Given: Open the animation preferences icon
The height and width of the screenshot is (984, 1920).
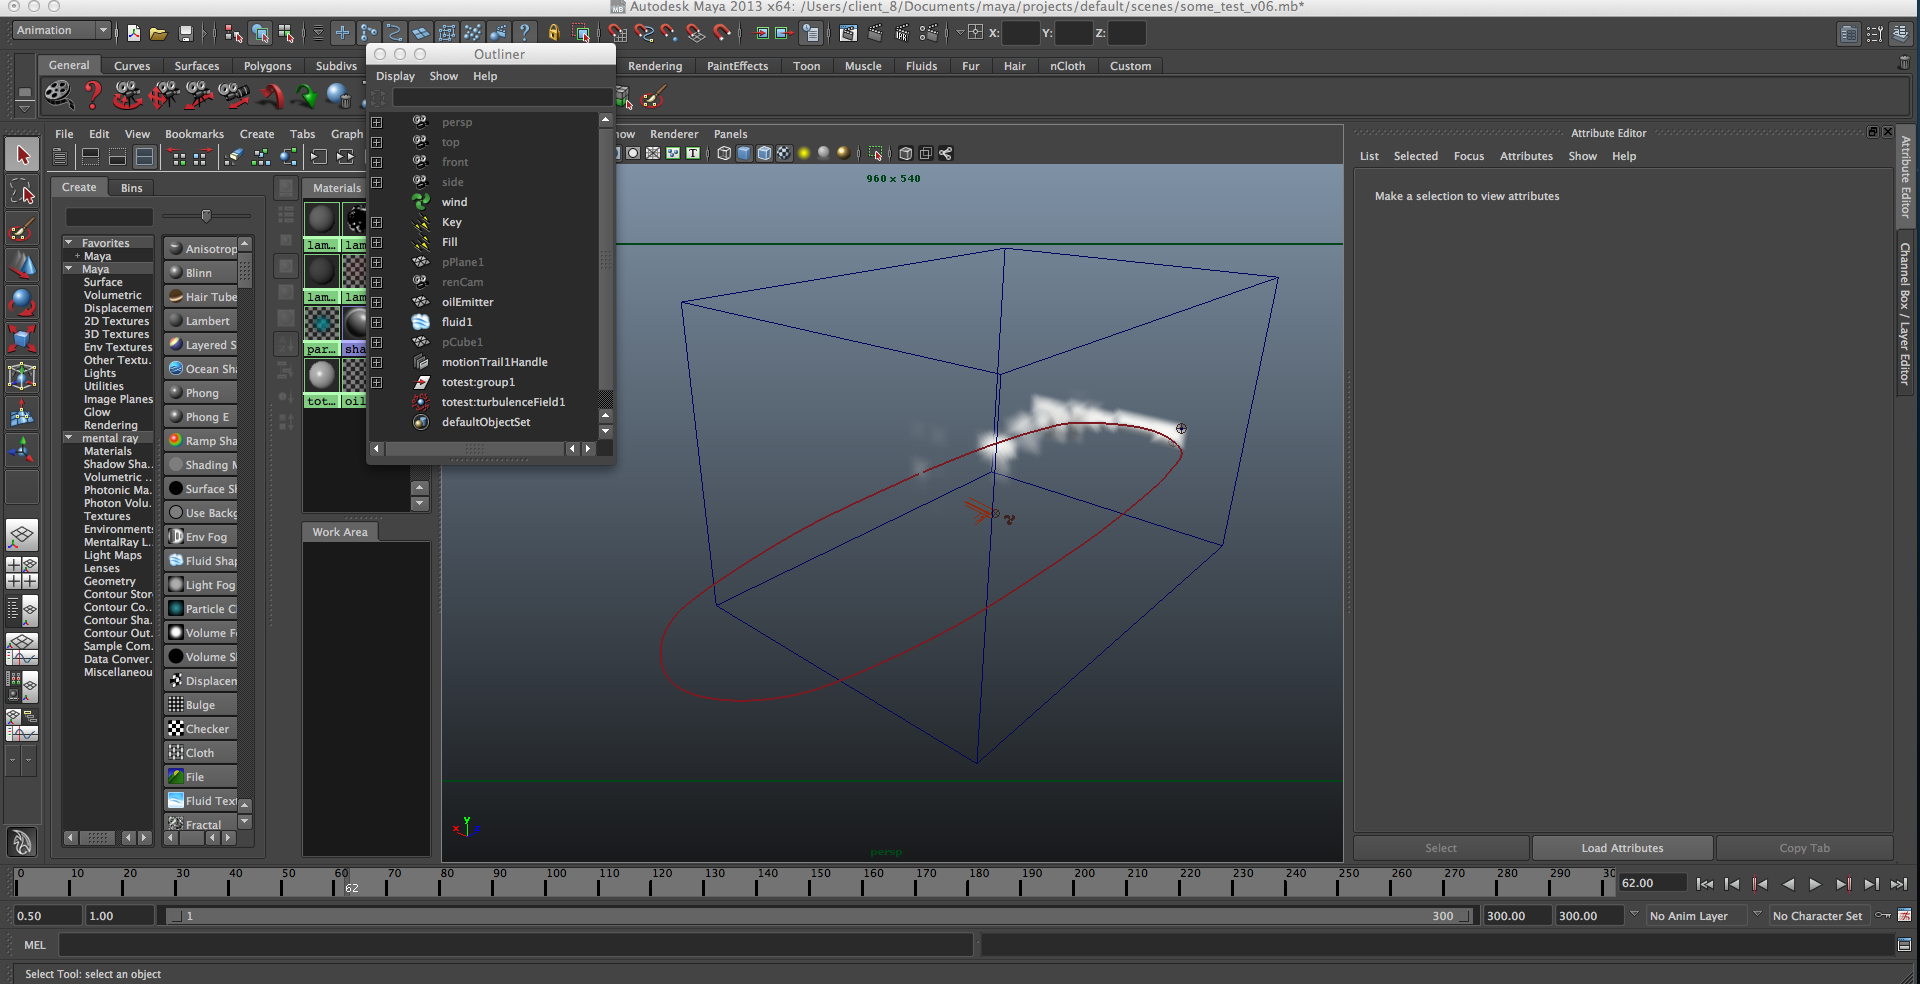Looking at the screenshot, I should coord(1904,916).
